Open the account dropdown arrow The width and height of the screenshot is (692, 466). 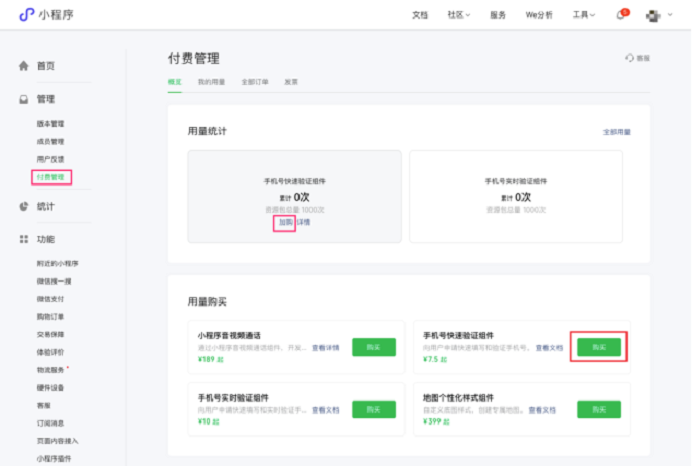[669, 16]
